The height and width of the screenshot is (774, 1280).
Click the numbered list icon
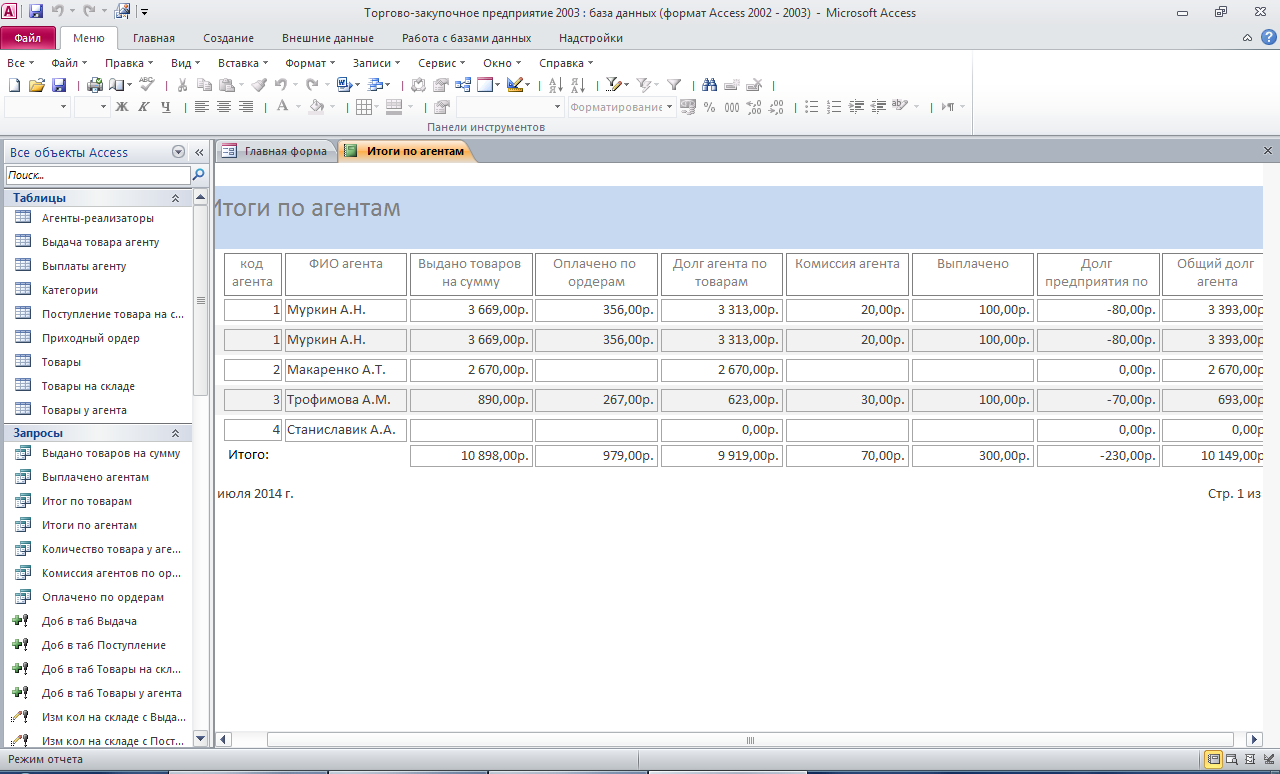pyautogui.click(x=834, y=107)
